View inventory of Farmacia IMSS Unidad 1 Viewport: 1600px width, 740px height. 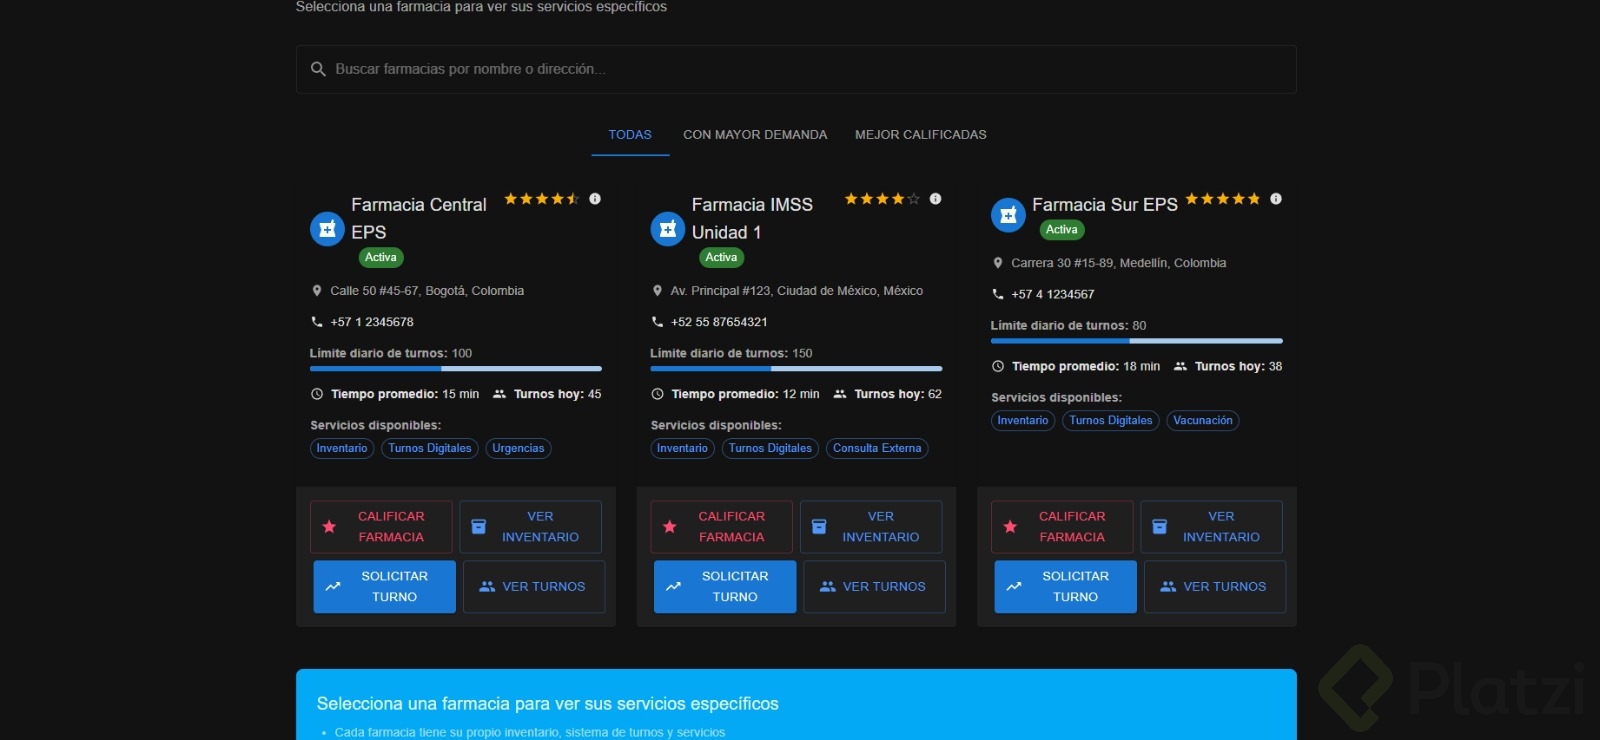(871, 527)
